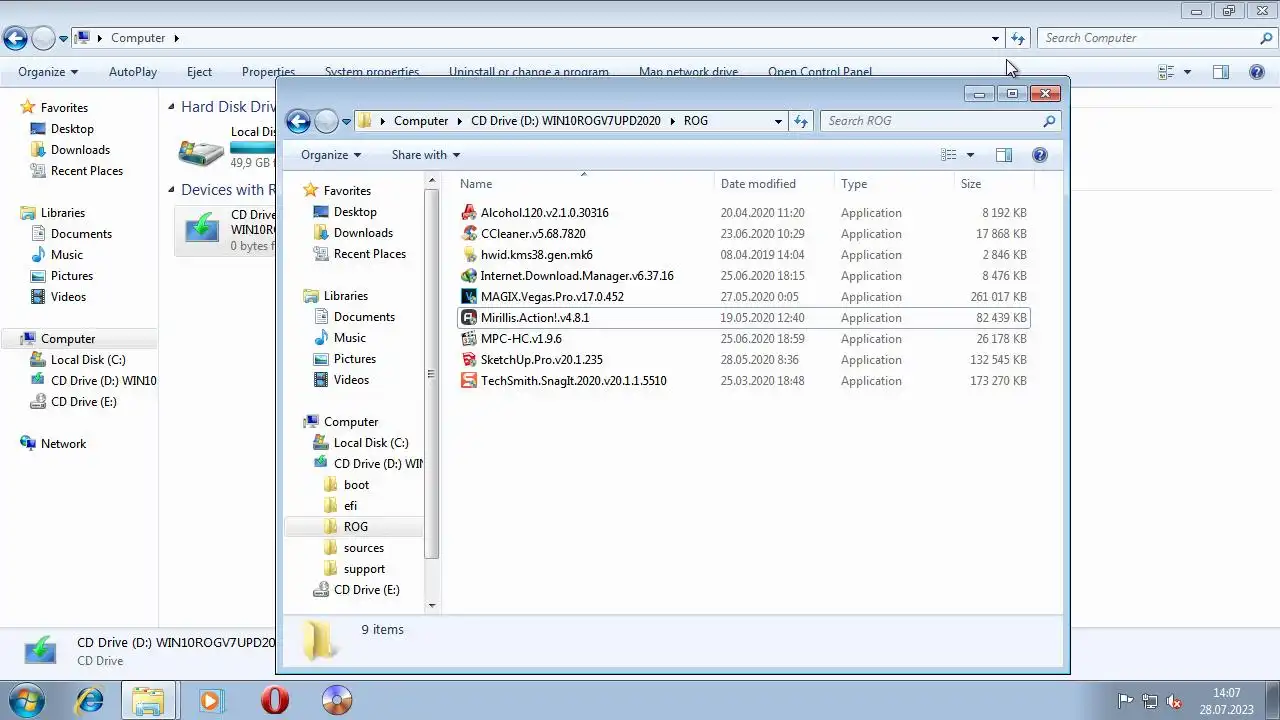Select MAGIX.Vegas.Pro file icon

[x=469, y=297]
